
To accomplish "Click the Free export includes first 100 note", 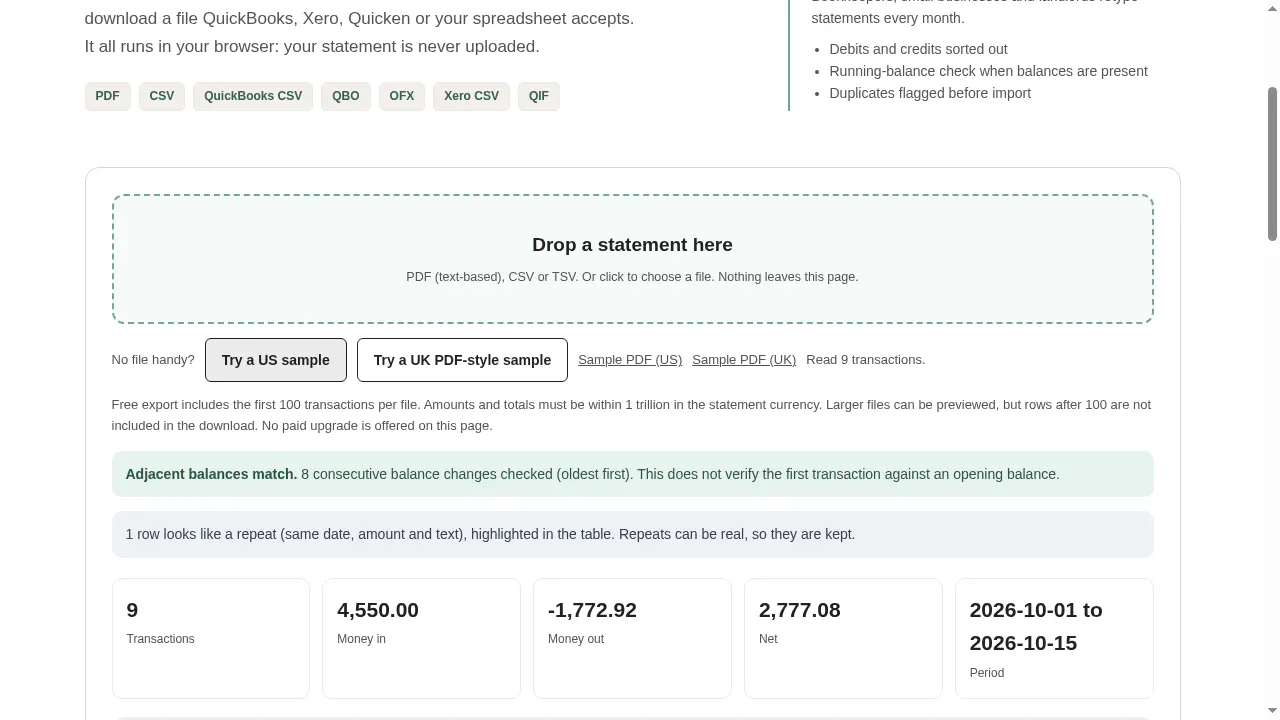I will point(632,415).
